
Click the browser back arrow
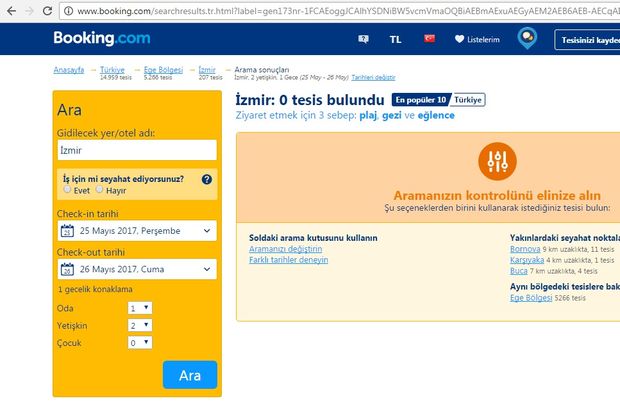click(11, 11)
